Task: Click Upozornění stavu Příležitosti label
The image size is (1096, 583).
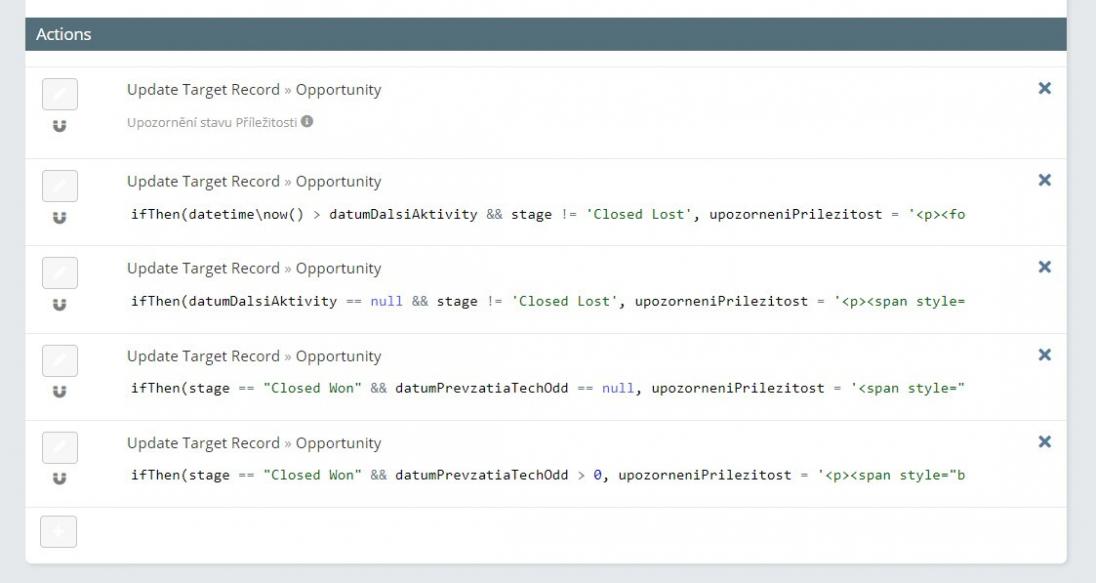Action: pos(212,122)
